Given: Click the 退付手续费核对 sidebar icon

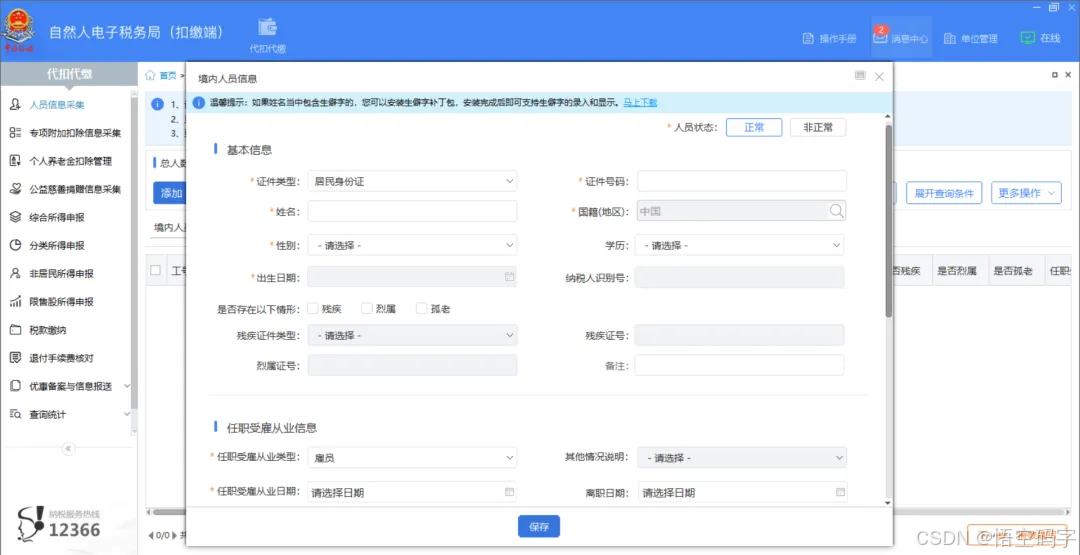Looking at the screenshot, I should coord(15,358).
